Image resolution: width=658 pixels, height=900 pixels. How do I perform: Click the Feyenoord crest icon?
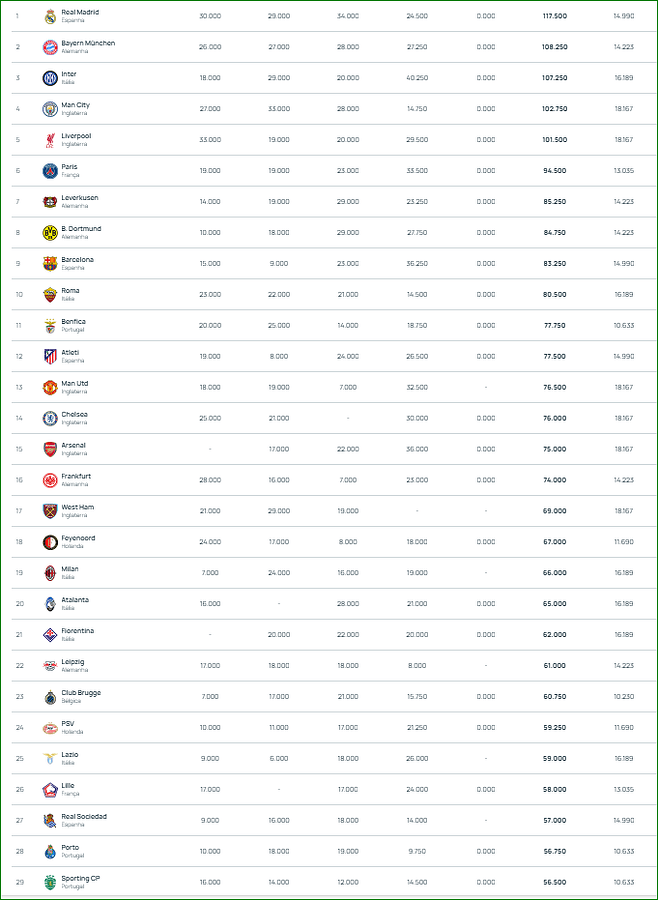click(51, 542)
